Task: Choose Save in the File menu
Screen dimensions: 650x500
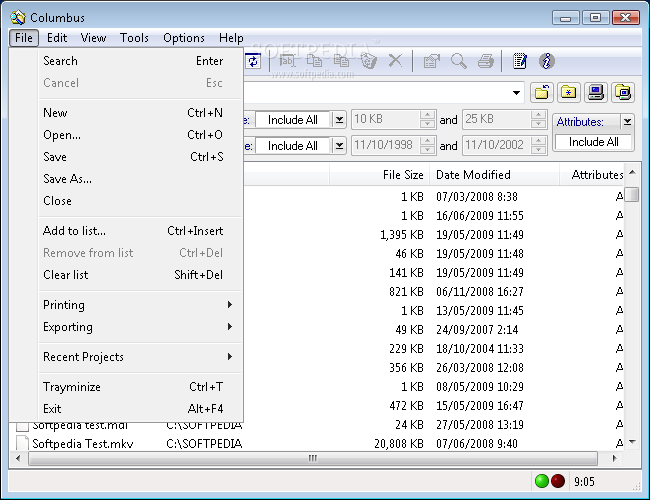Action: (x=140, y=157)
